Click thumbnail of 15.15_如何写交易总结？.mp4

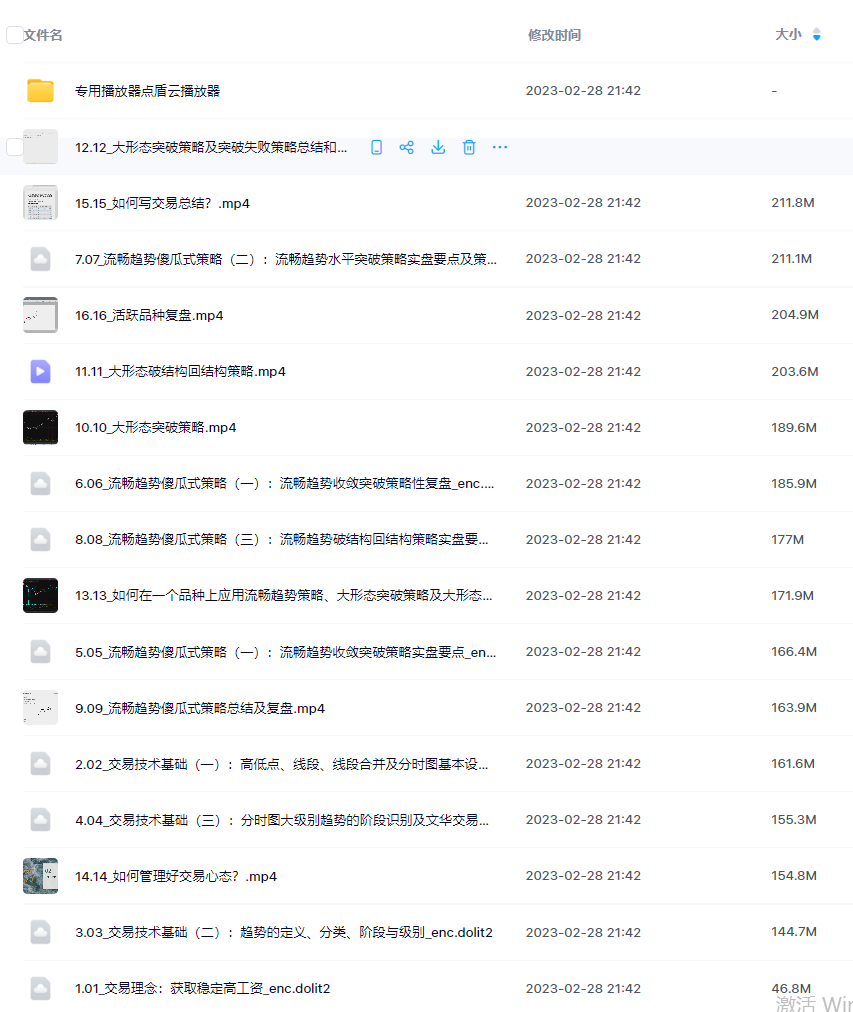(x=40, y=203)
